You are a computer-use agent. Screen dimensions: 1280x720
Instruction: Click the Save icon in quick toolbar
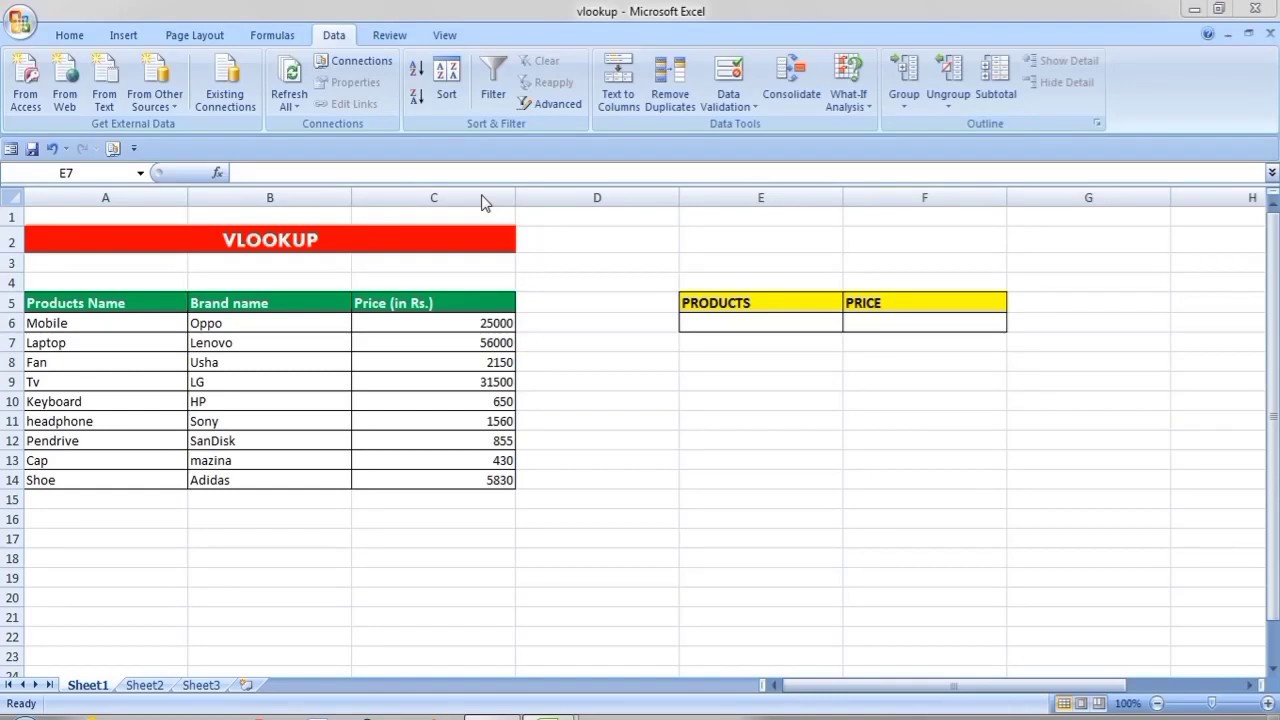32,149
